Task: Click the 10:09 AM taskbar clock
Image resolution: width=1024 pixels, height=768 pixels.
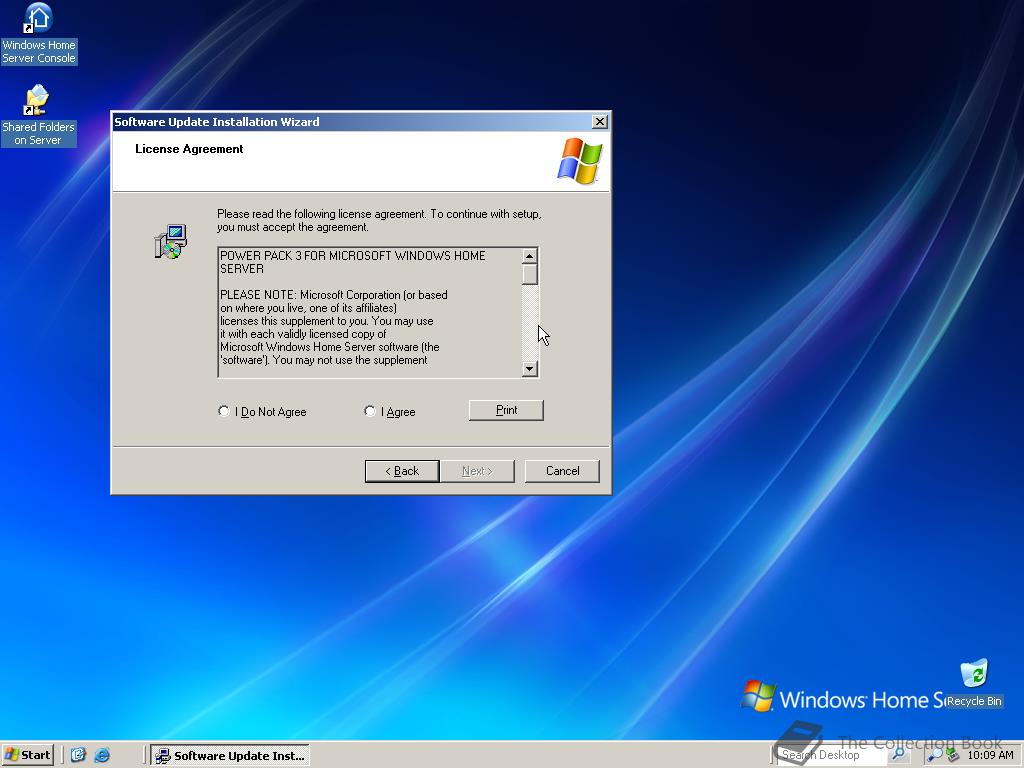Action: click(x=990, y=755)
